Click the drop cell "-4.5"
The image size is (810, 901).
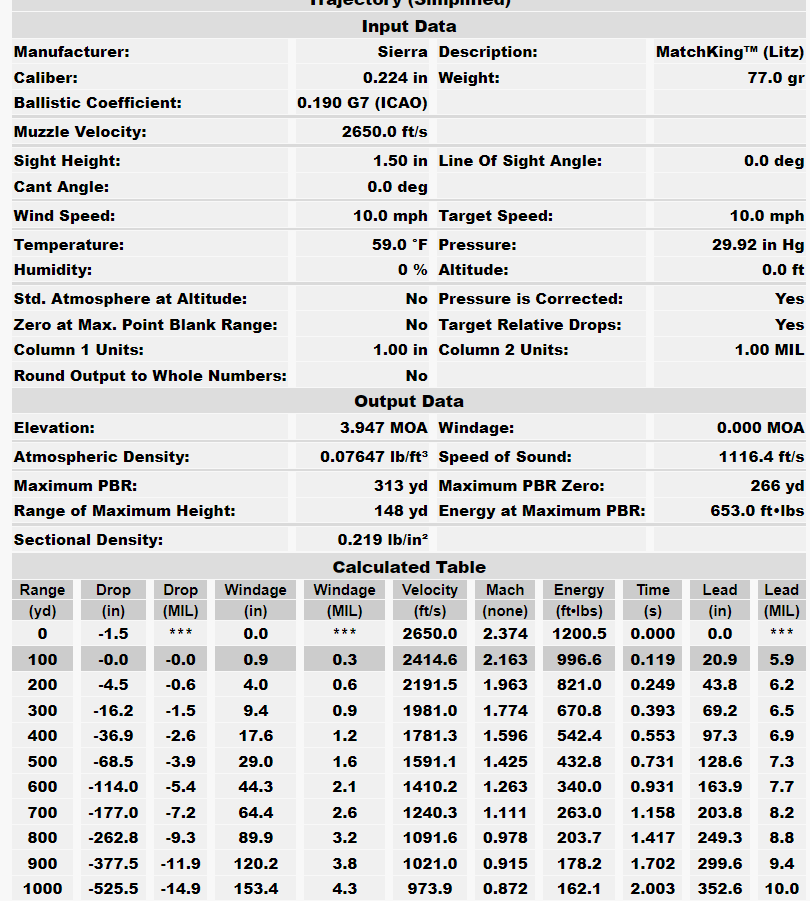pos(113,685)
